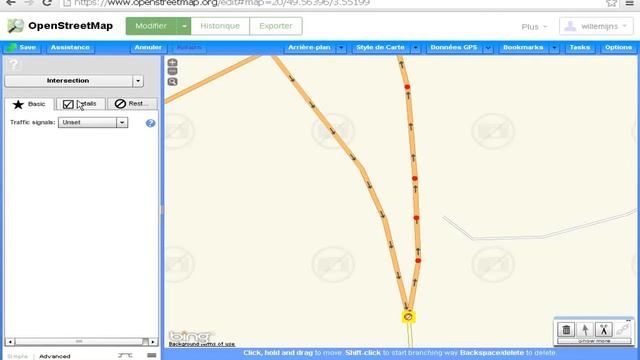Click the magnifier search icon on map
Screen dimensions: 640x360
point(173,82)
